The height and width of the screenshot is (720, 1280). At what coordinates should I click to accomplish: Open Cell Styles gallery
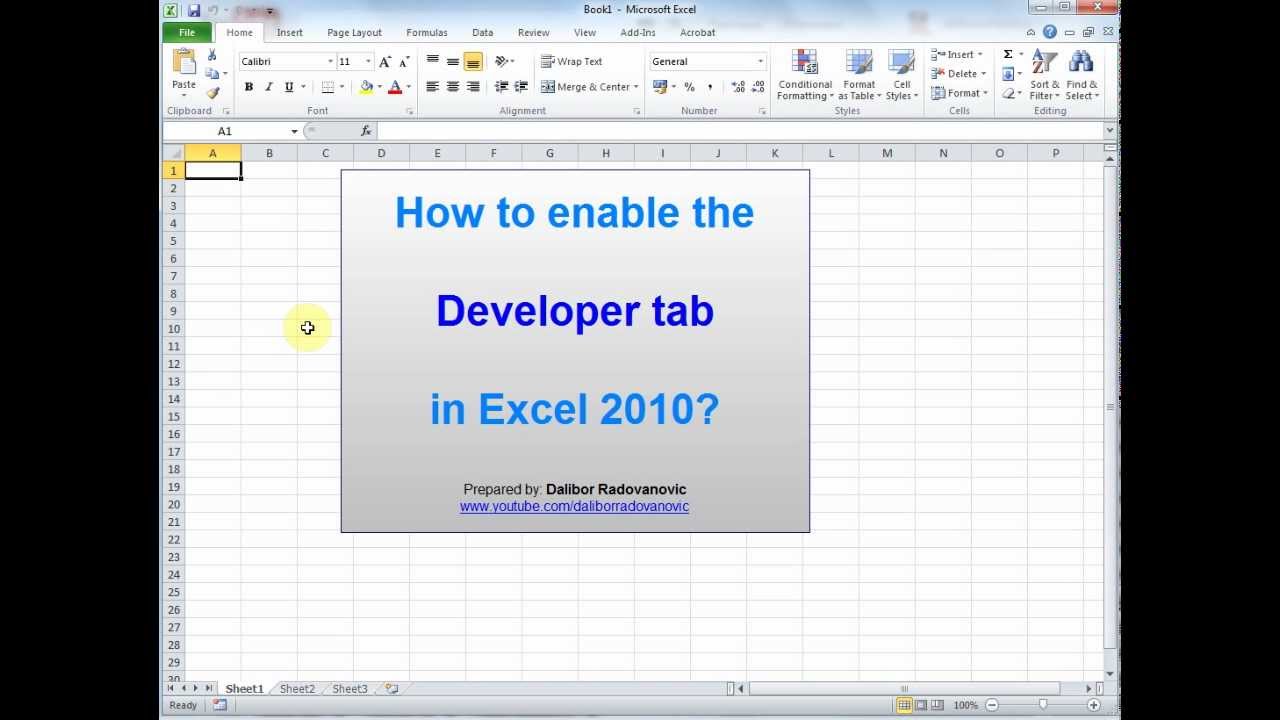point(901,75)
